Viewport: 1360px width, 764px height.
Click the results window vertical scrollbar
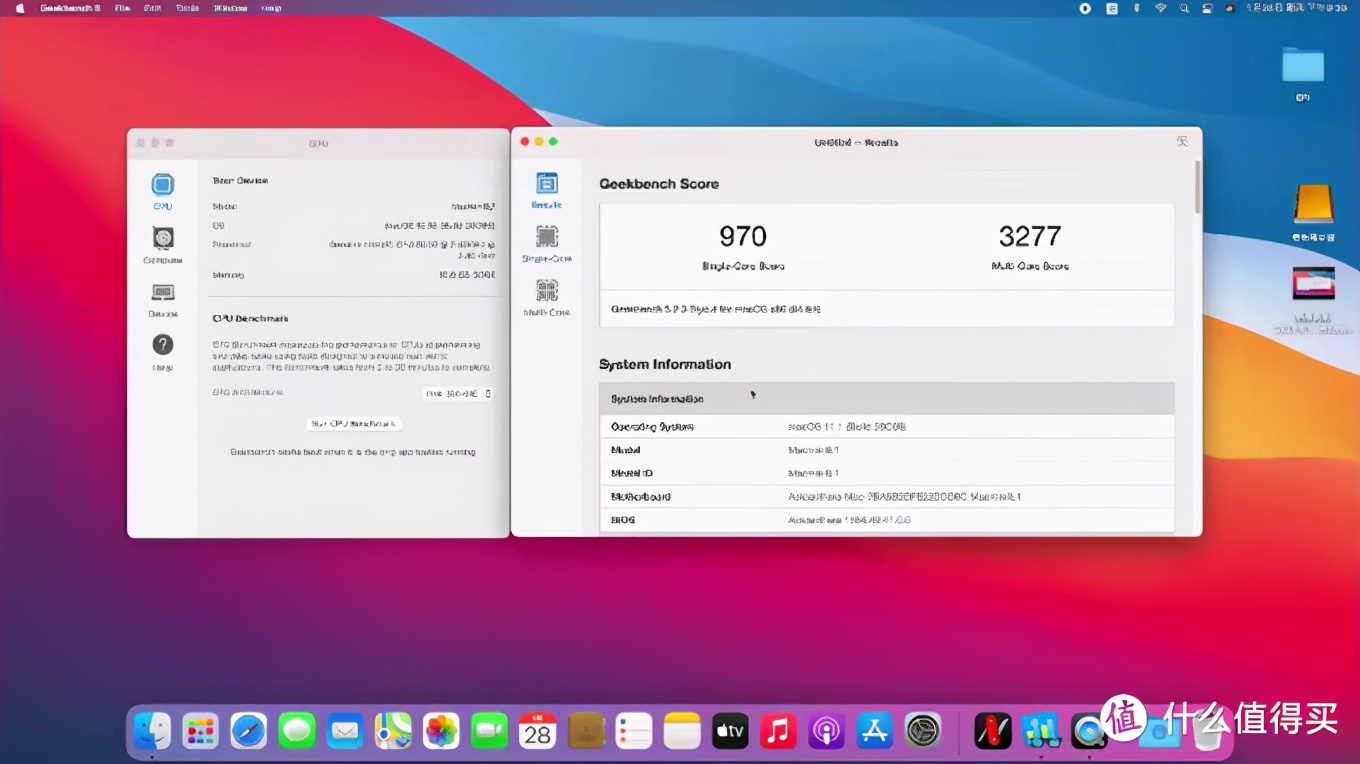[x=1197, y=186]
